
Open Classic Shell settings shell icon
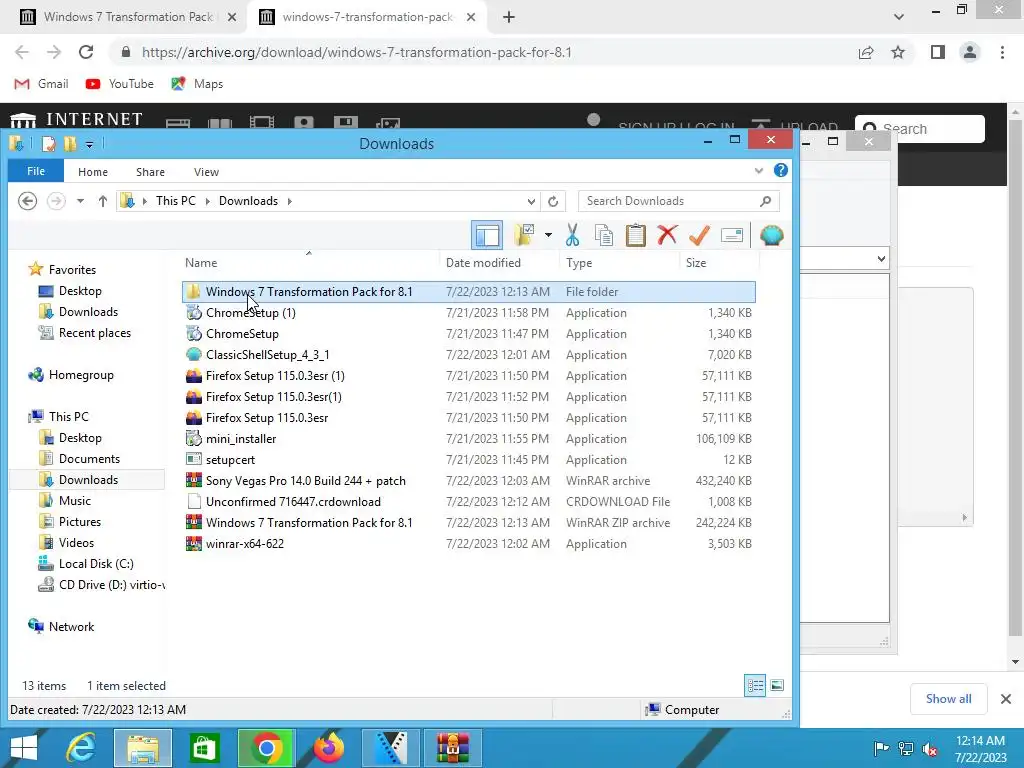tap(771, 235)
